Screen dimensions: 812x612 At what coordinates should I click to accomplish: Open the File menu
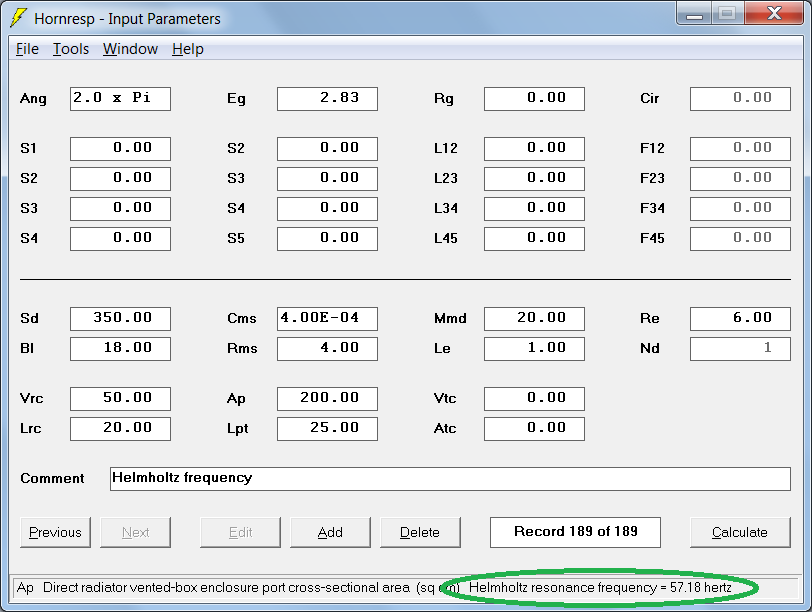[x=27, y=49]
